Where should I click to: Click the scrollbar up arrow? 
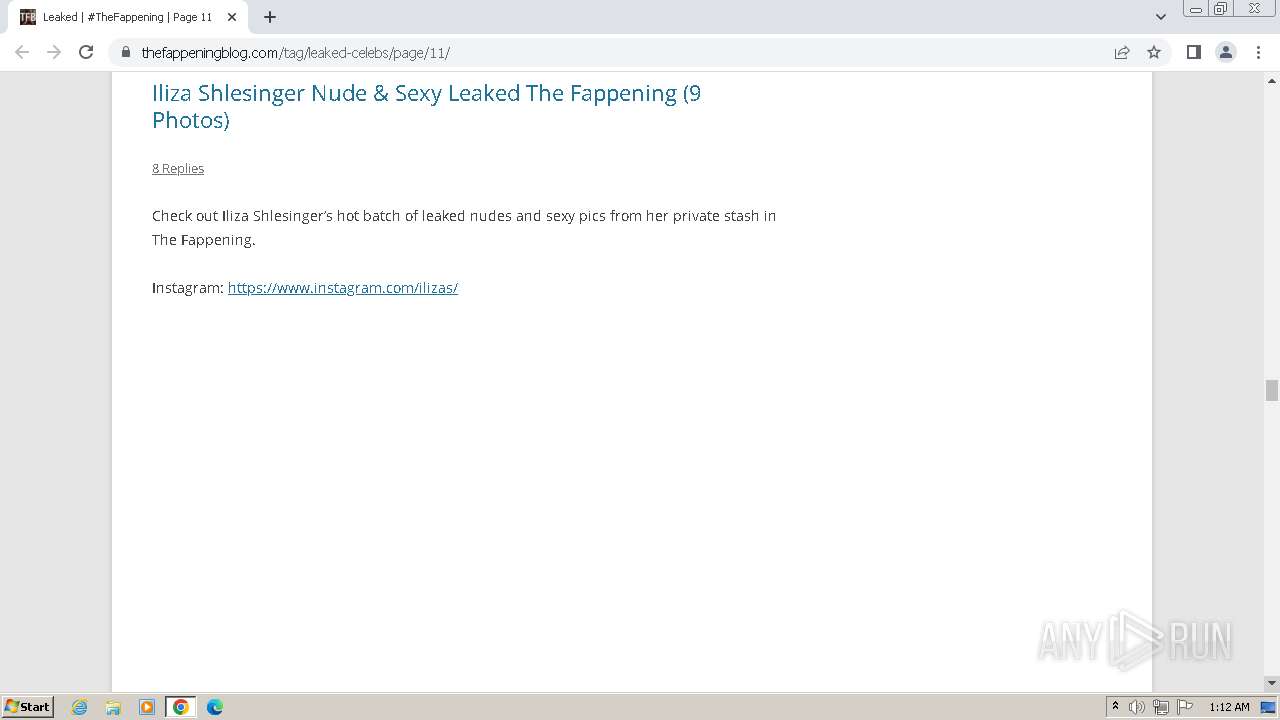click(x=1272, y=80)
